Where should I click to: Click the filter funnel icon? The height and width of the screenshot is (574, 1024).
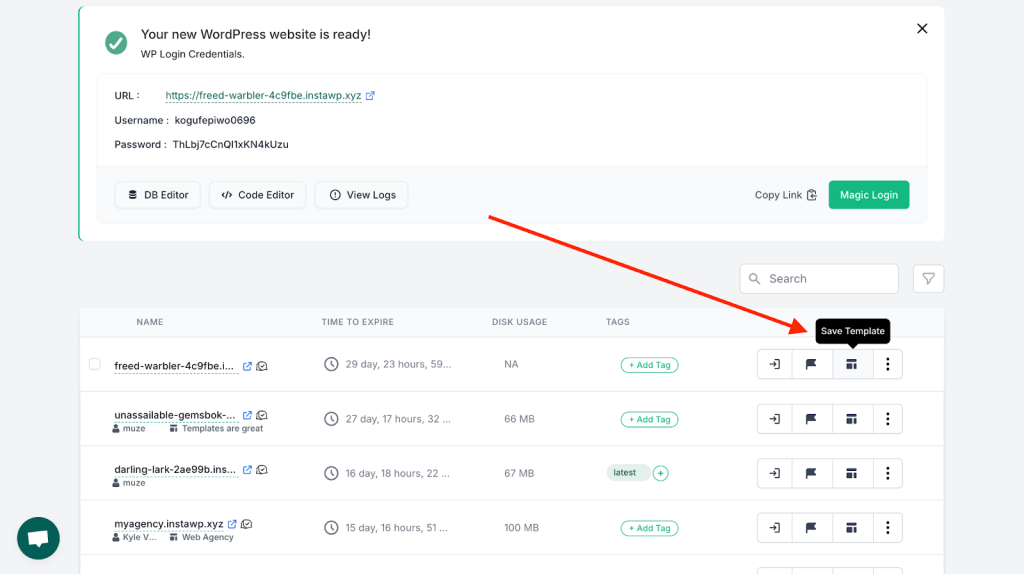coord(928,279)
